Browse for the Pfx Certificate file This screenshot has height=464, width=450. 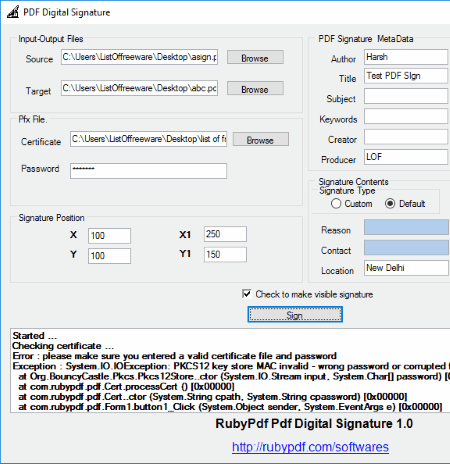pos(261,139)
